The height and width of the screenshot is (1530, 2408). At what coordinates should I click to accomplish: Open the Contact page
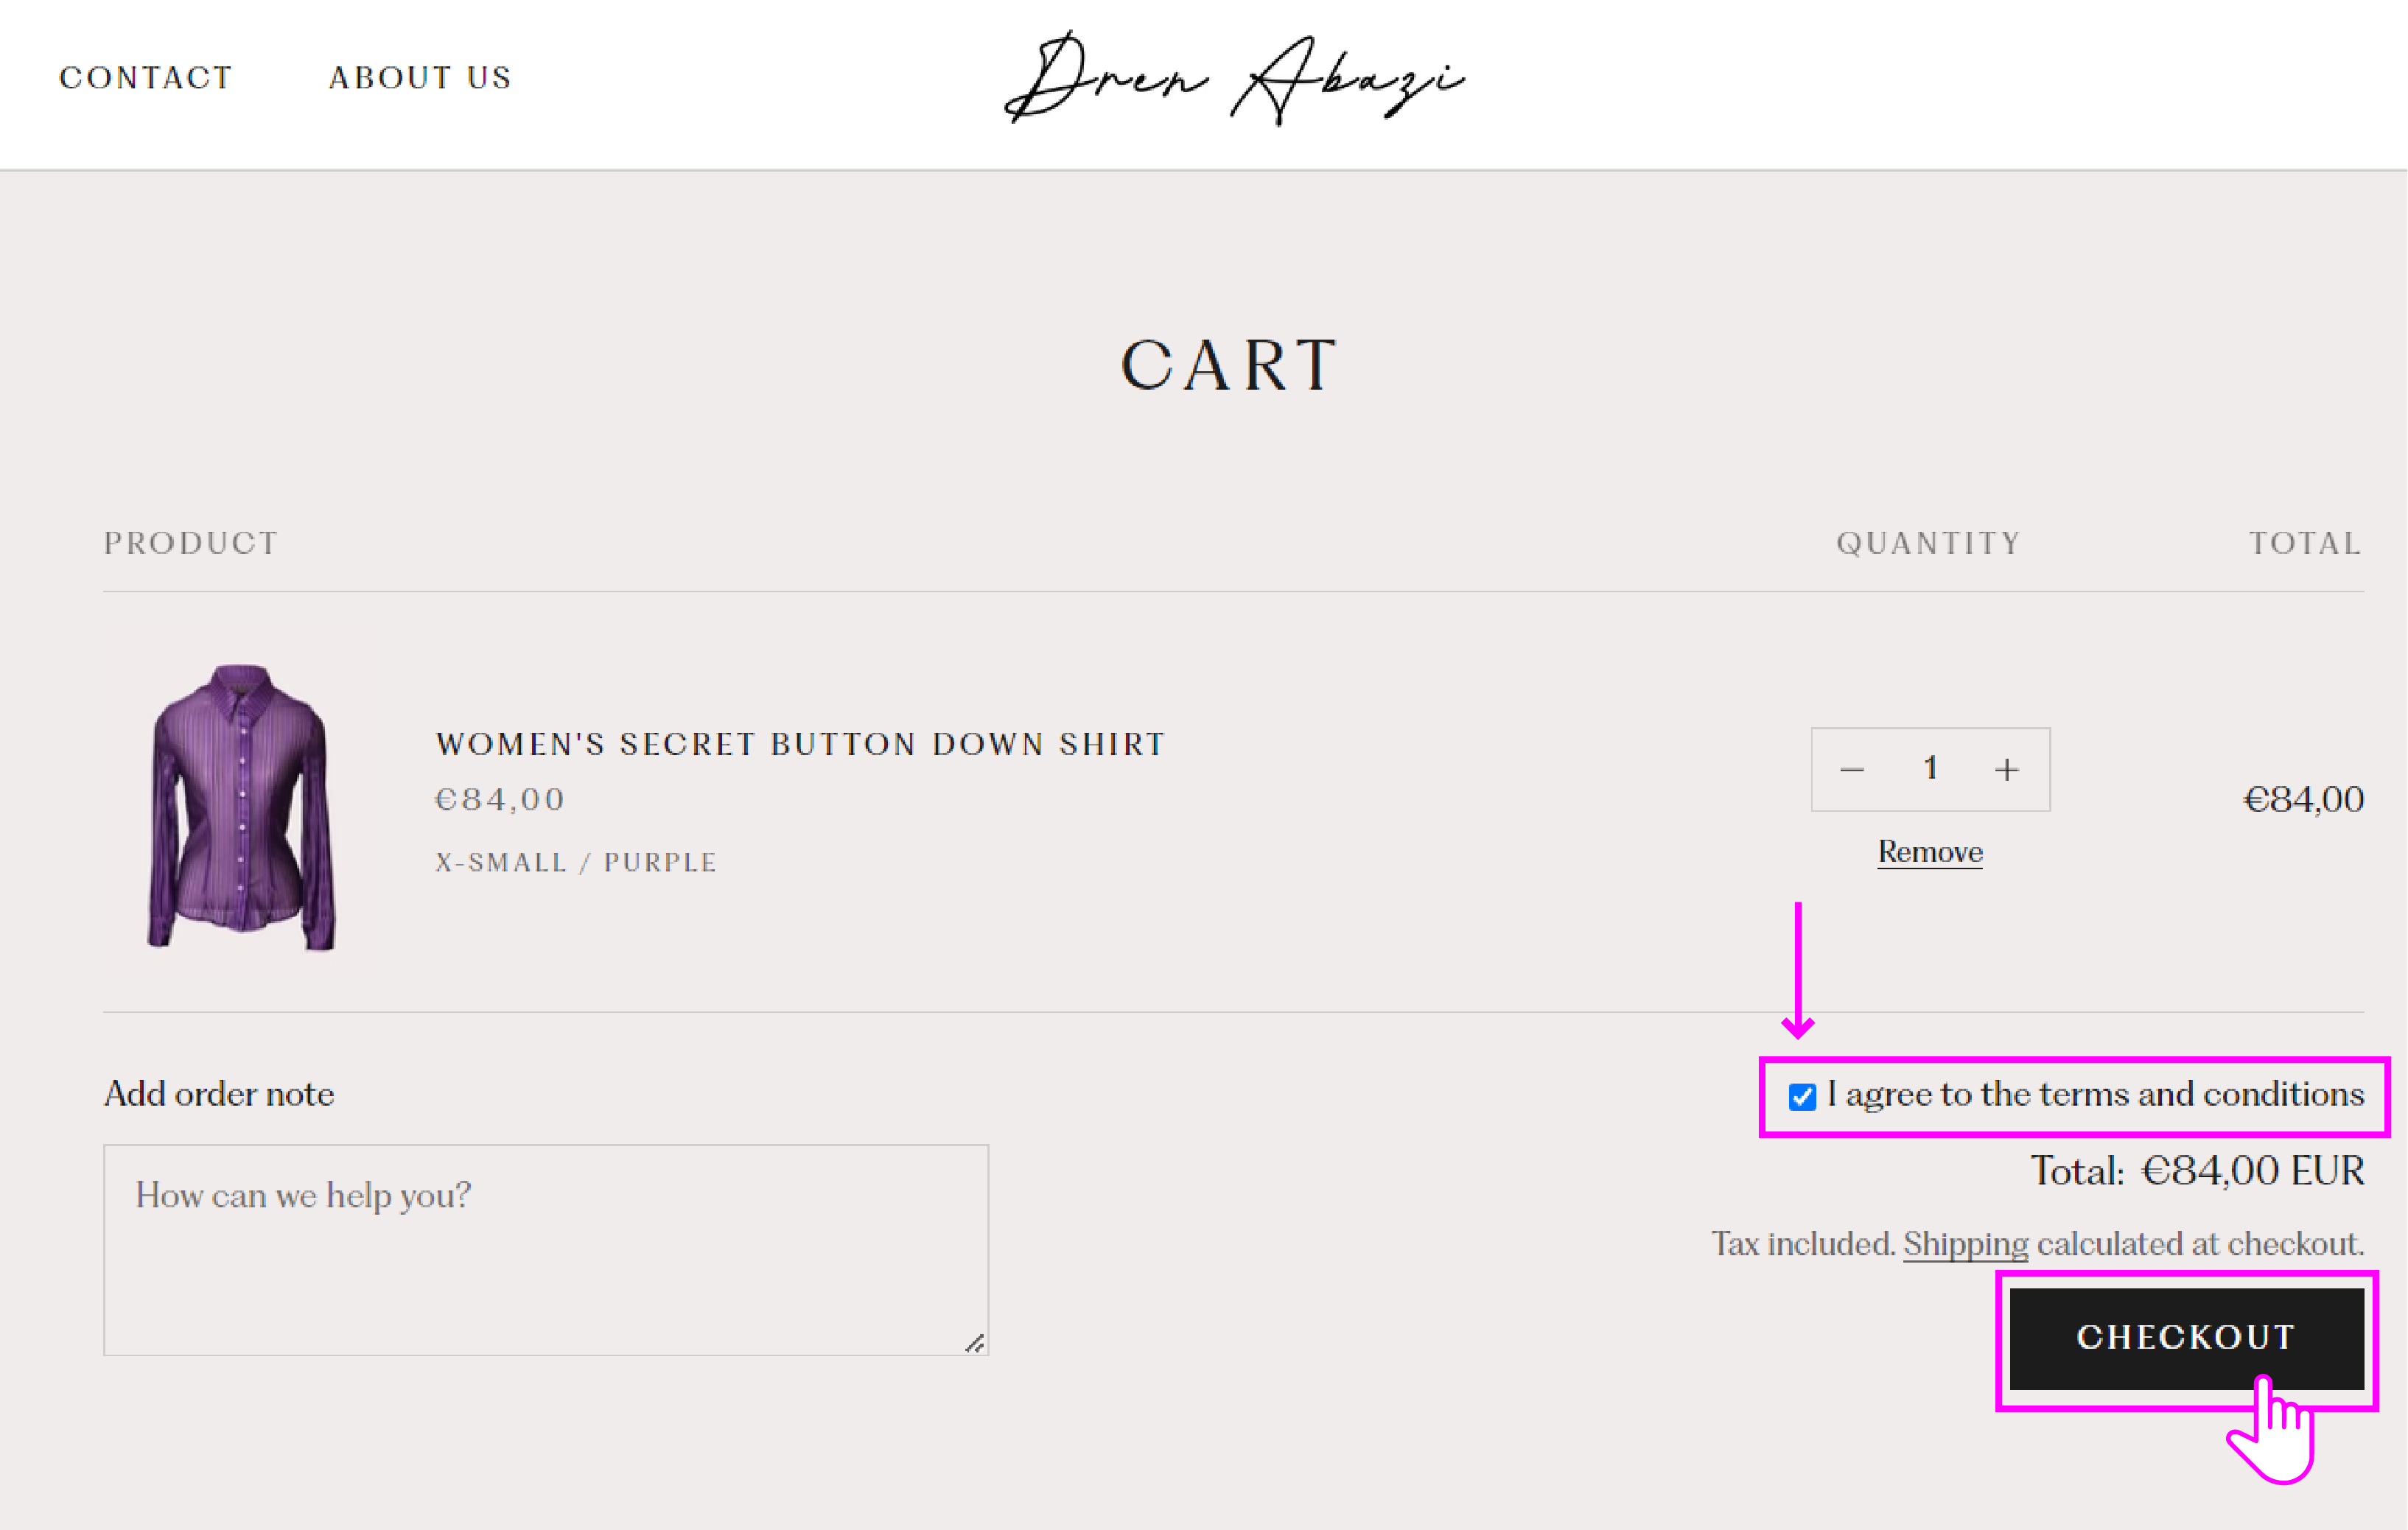(x=146, y=78)
